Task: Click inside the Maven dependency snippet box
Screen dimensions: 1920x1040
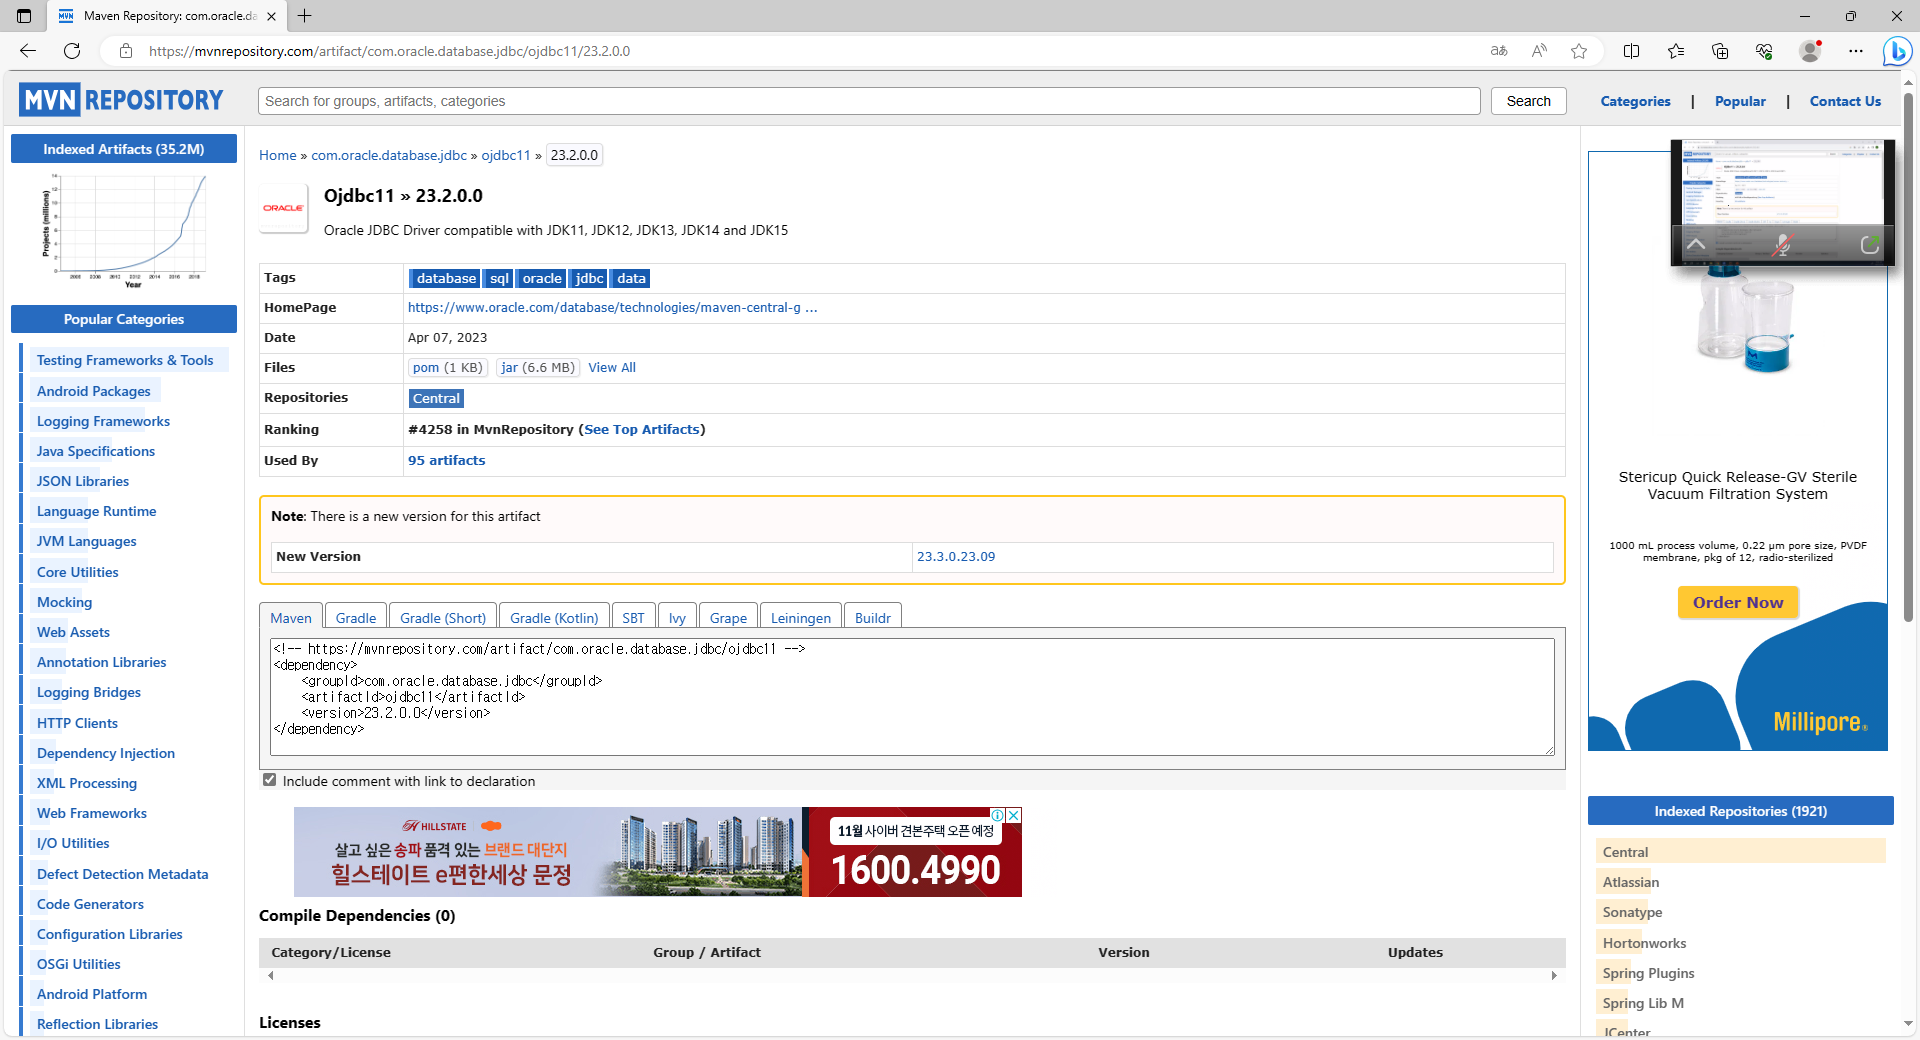Action: click(912, 696)
